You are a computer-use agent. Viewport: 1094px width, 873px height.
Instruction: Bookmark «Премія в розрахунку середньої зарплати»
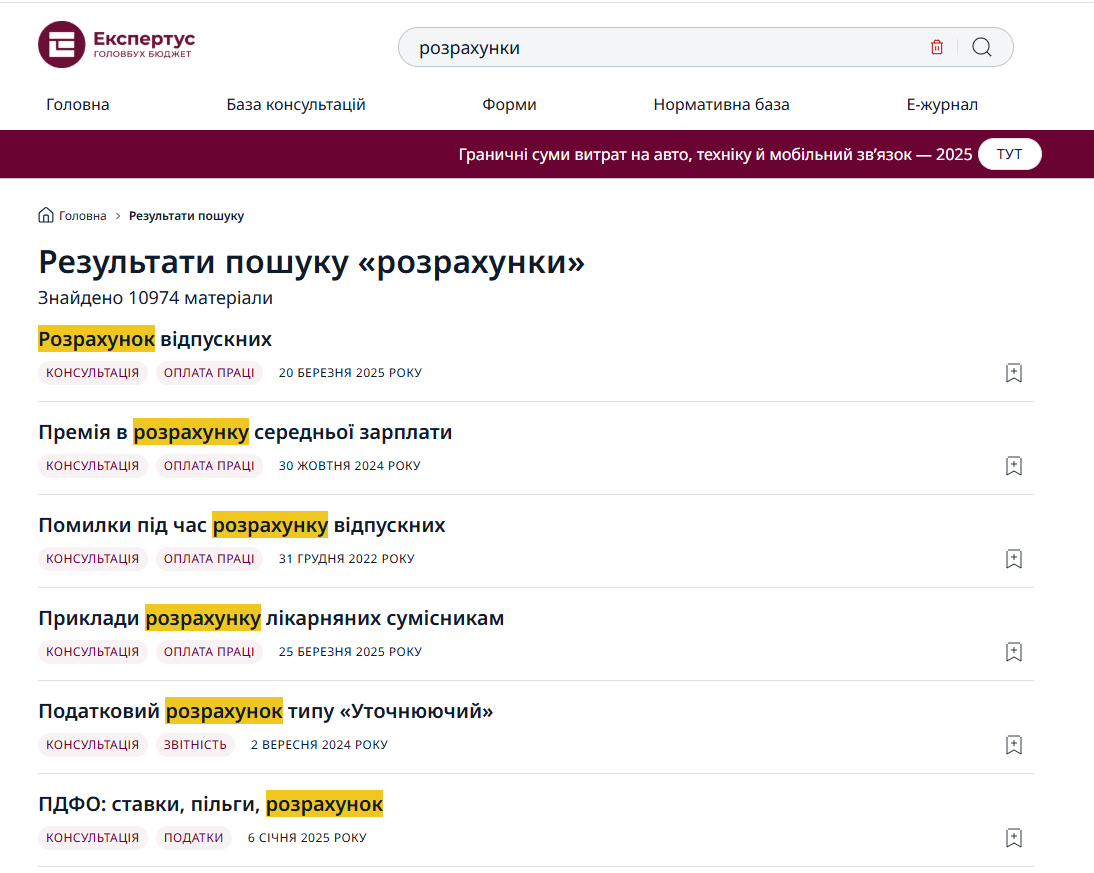click(x=1013, y=466)
